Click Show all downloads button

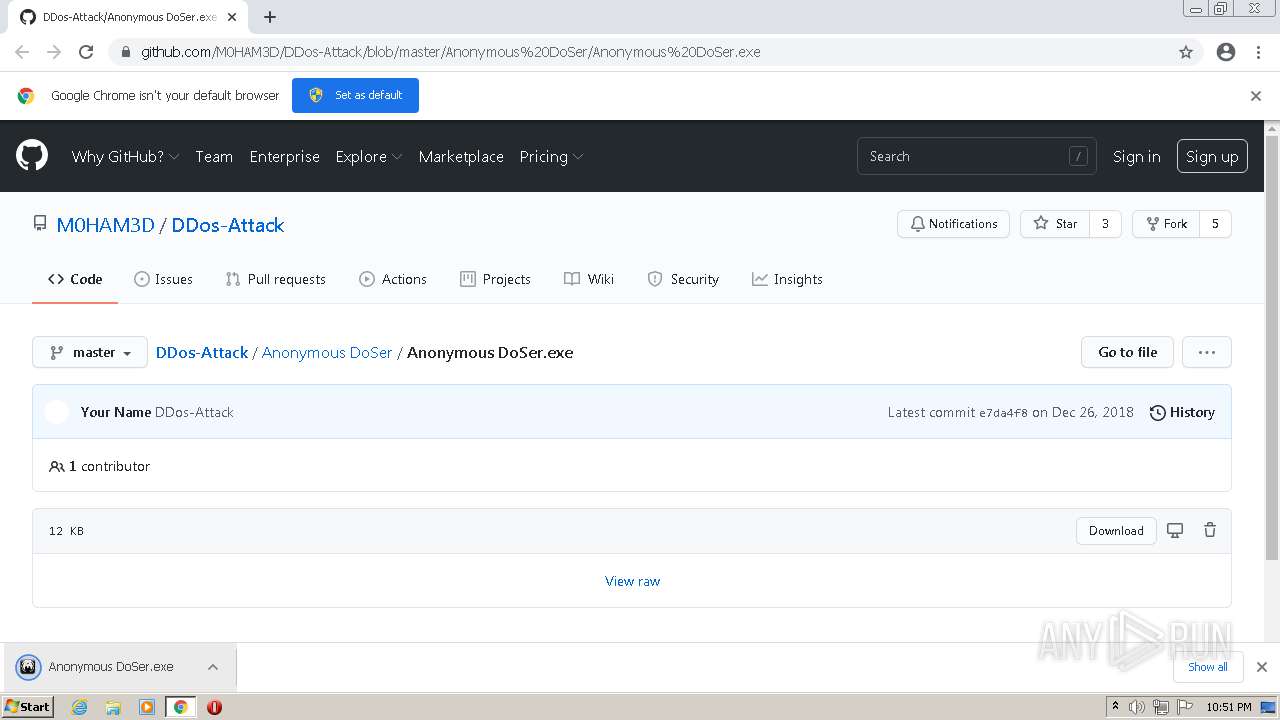1207,667
